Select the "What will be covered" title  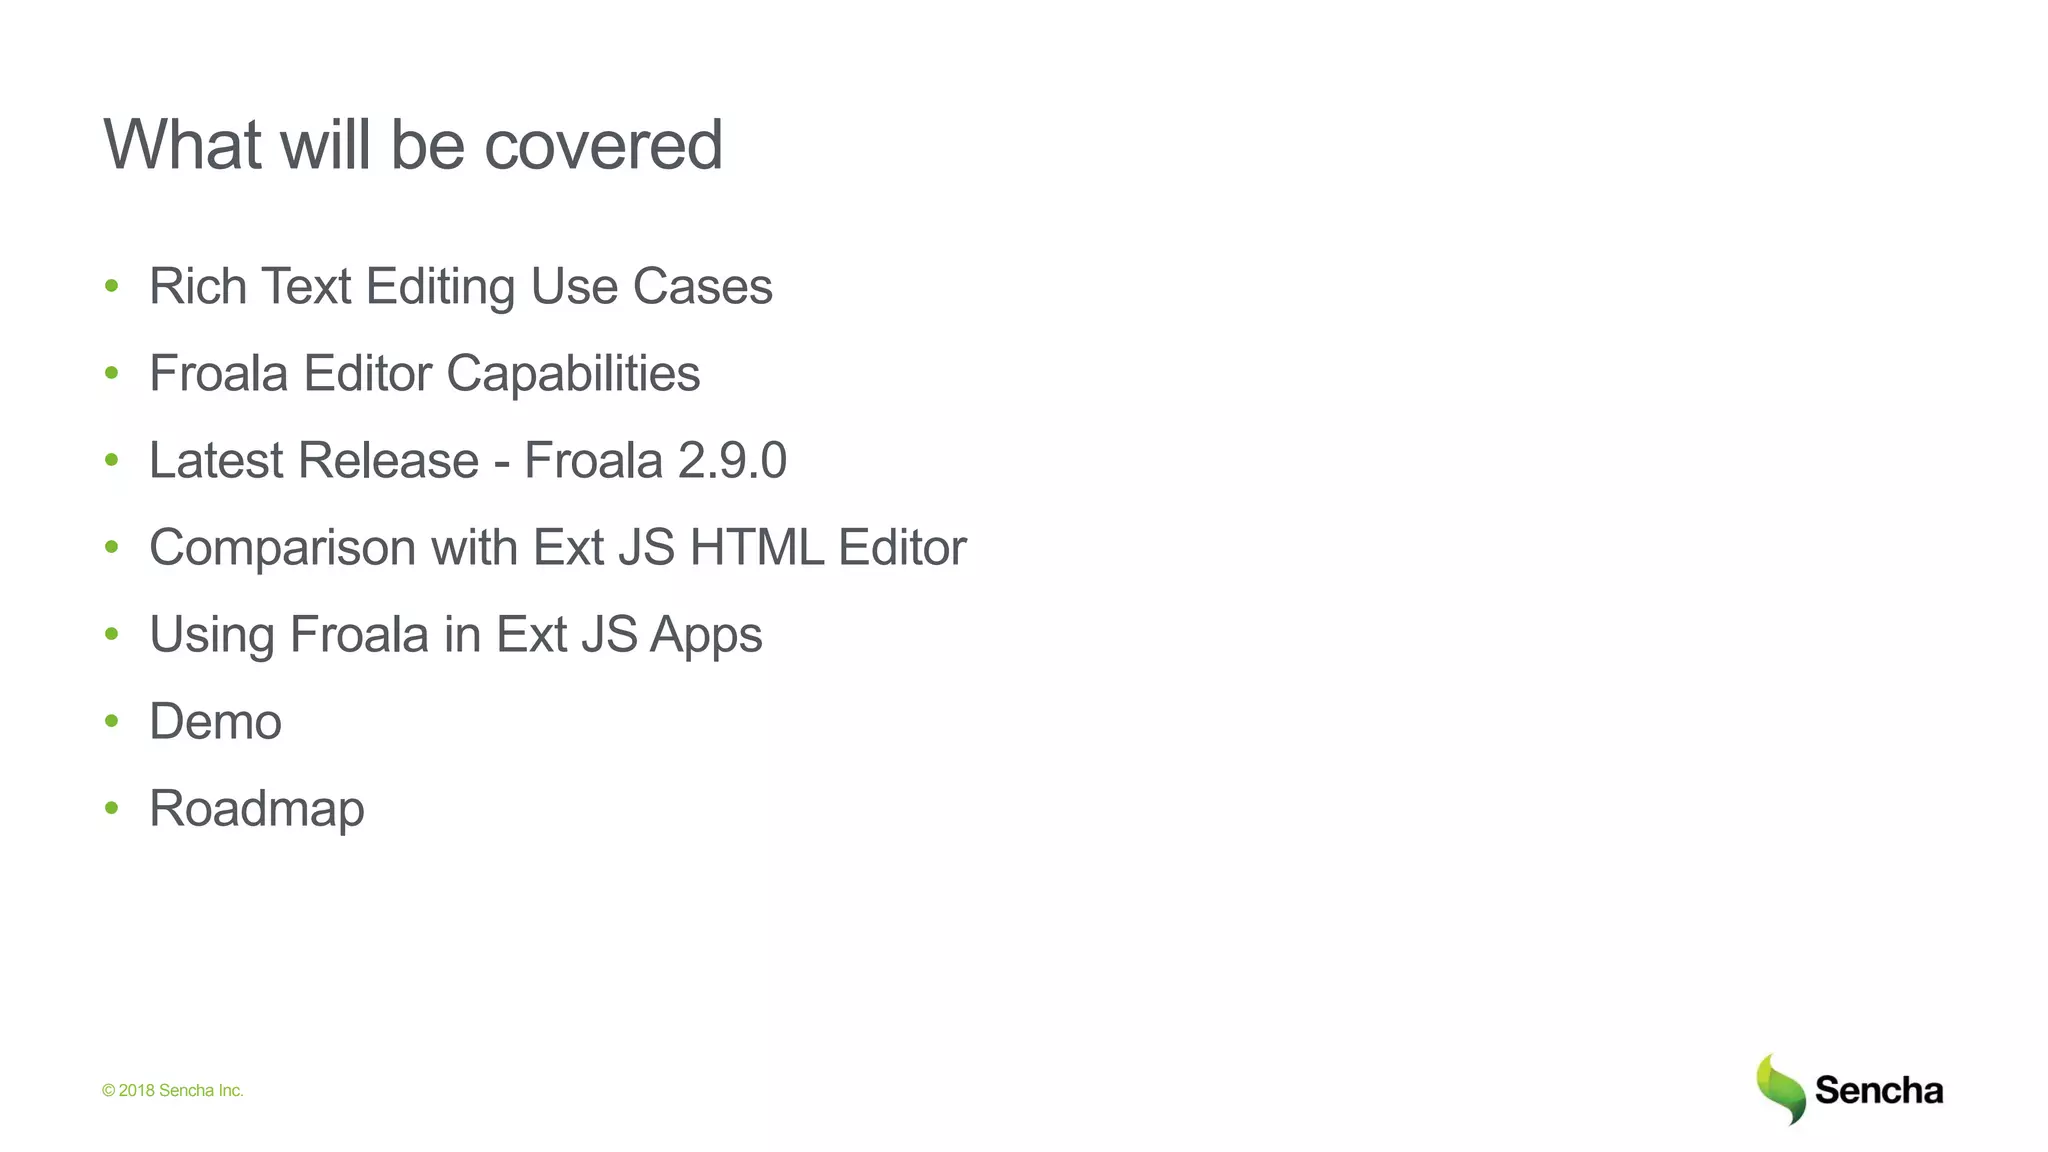(412, 145)
